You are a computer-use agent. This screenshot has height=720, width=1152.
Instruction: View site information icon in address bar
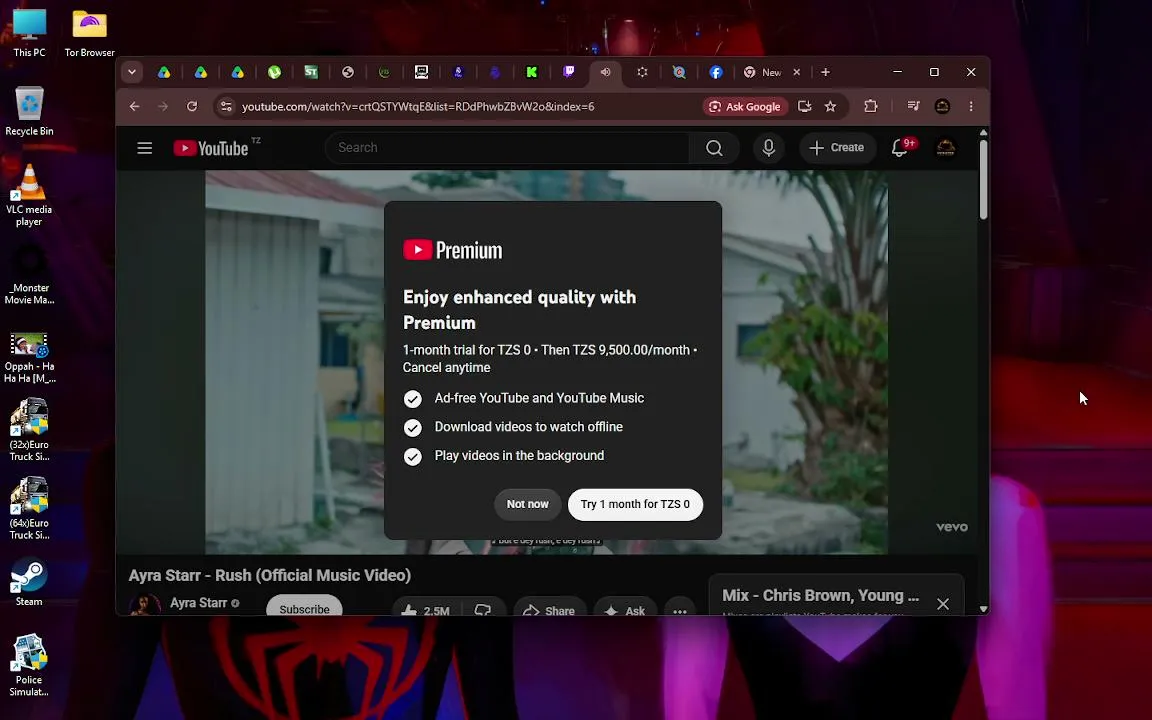coord(226,107)
